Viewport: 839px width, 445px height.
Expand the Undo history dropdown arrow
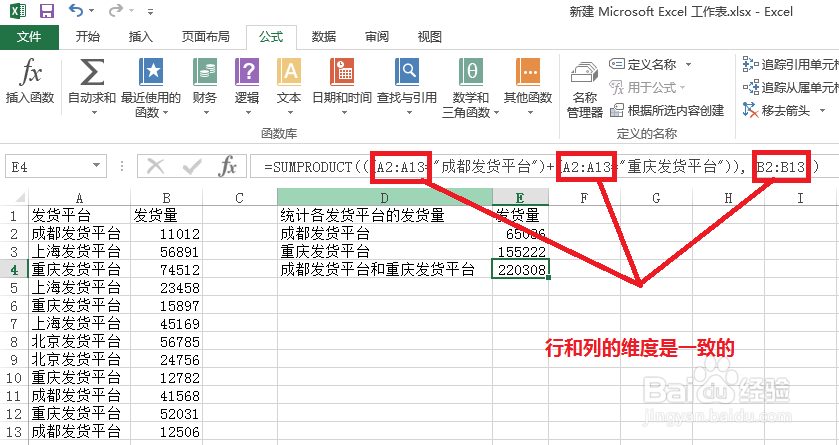pos(91,11)
